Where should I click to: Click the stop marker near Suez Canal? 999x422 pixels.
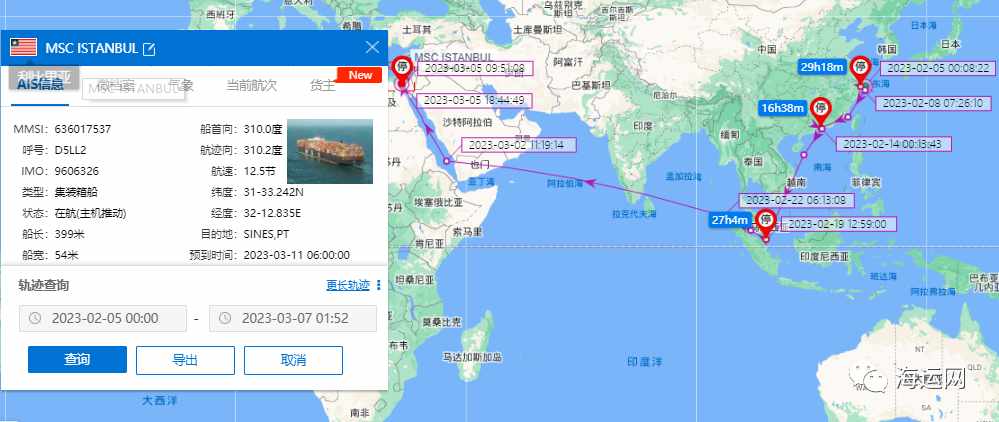(402, 68)
